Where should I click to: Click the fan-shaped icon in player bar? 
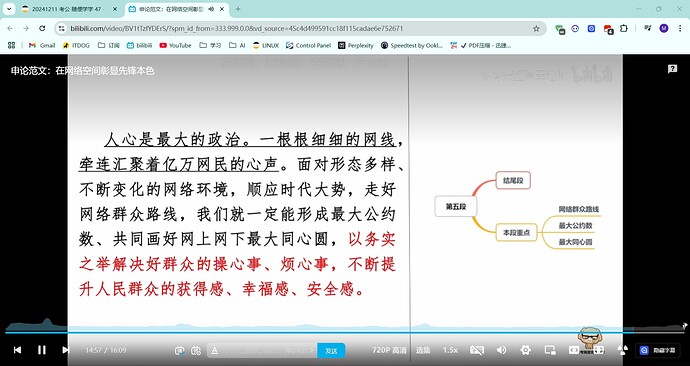point(622,350)
